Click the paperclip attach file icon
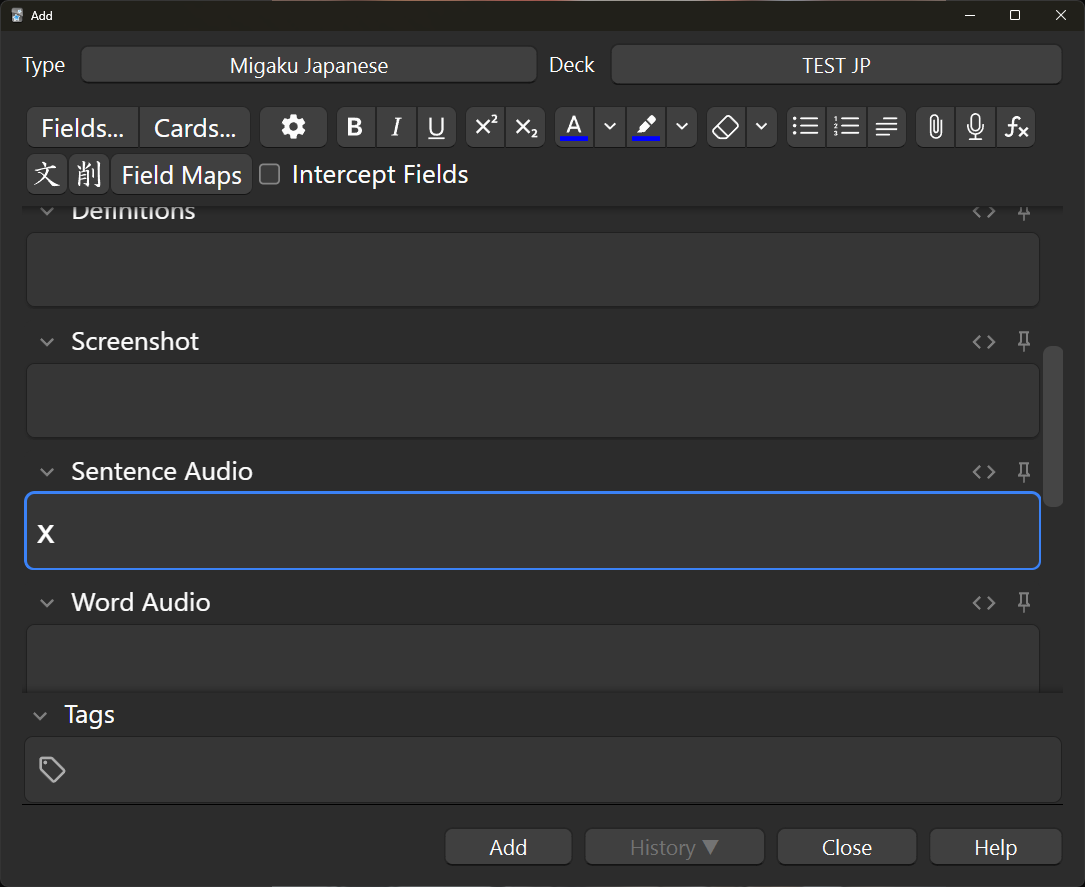Screen dimensions: 1085x887 (935, 128)
